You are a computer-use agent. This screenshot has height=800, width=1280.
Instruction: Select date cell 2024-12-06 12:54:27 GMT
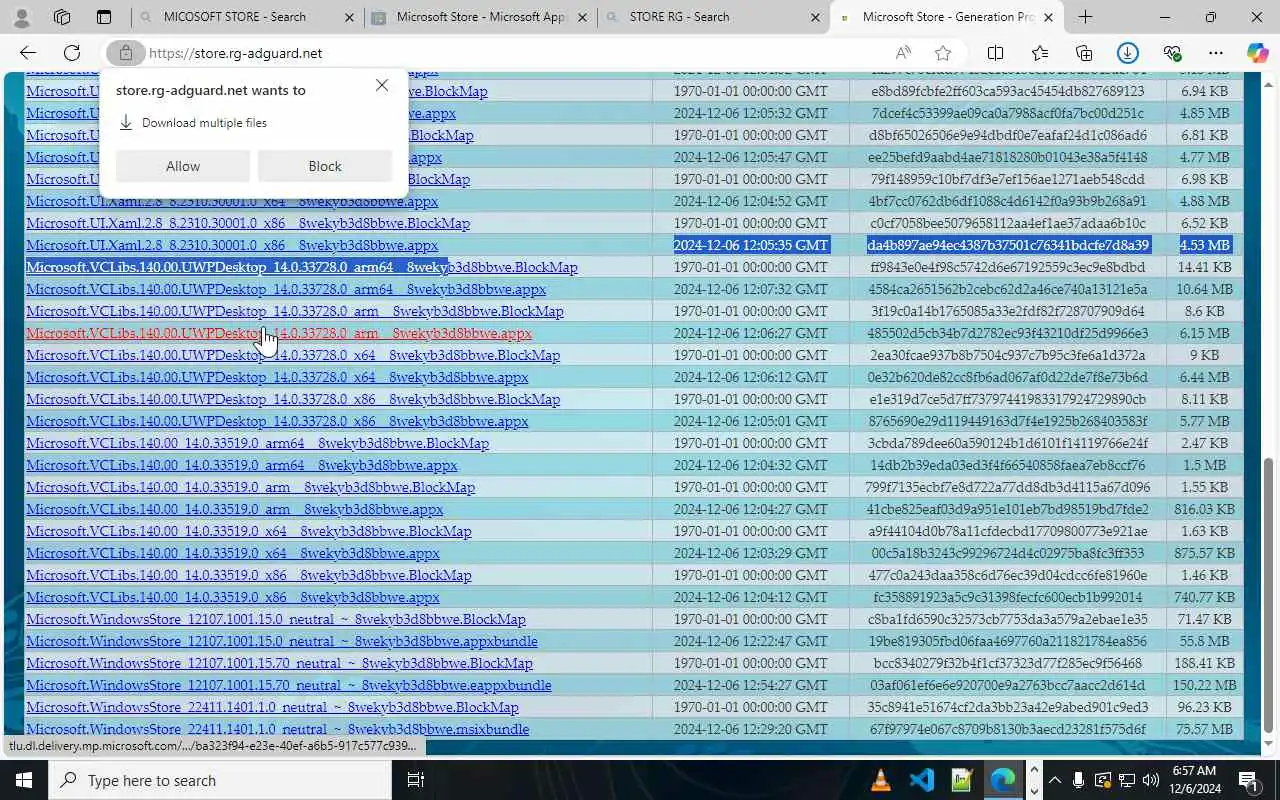click(751, 685)
